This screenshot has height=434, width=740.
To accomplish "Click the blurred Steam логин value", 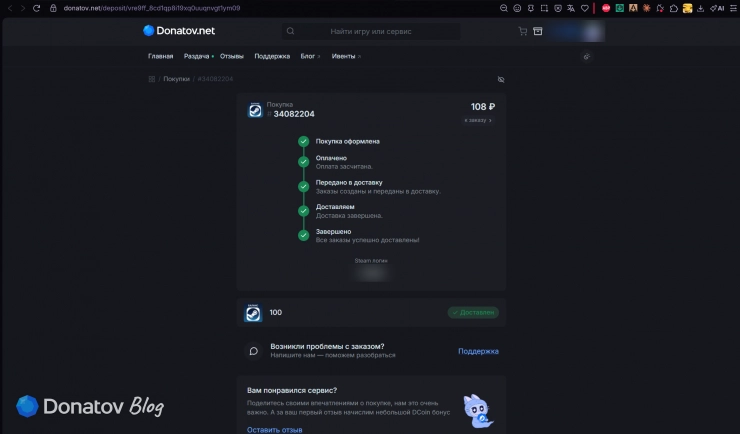I will click(372, 273).
